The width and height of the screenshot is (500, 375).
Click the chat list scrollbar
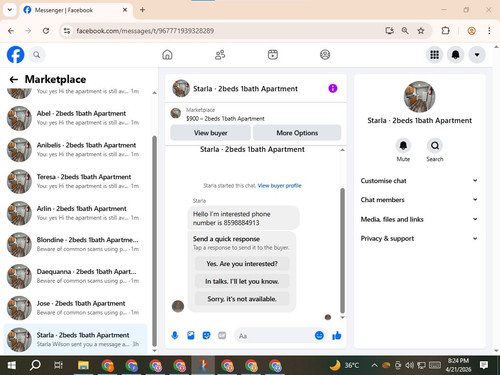[x=154, y=241]
